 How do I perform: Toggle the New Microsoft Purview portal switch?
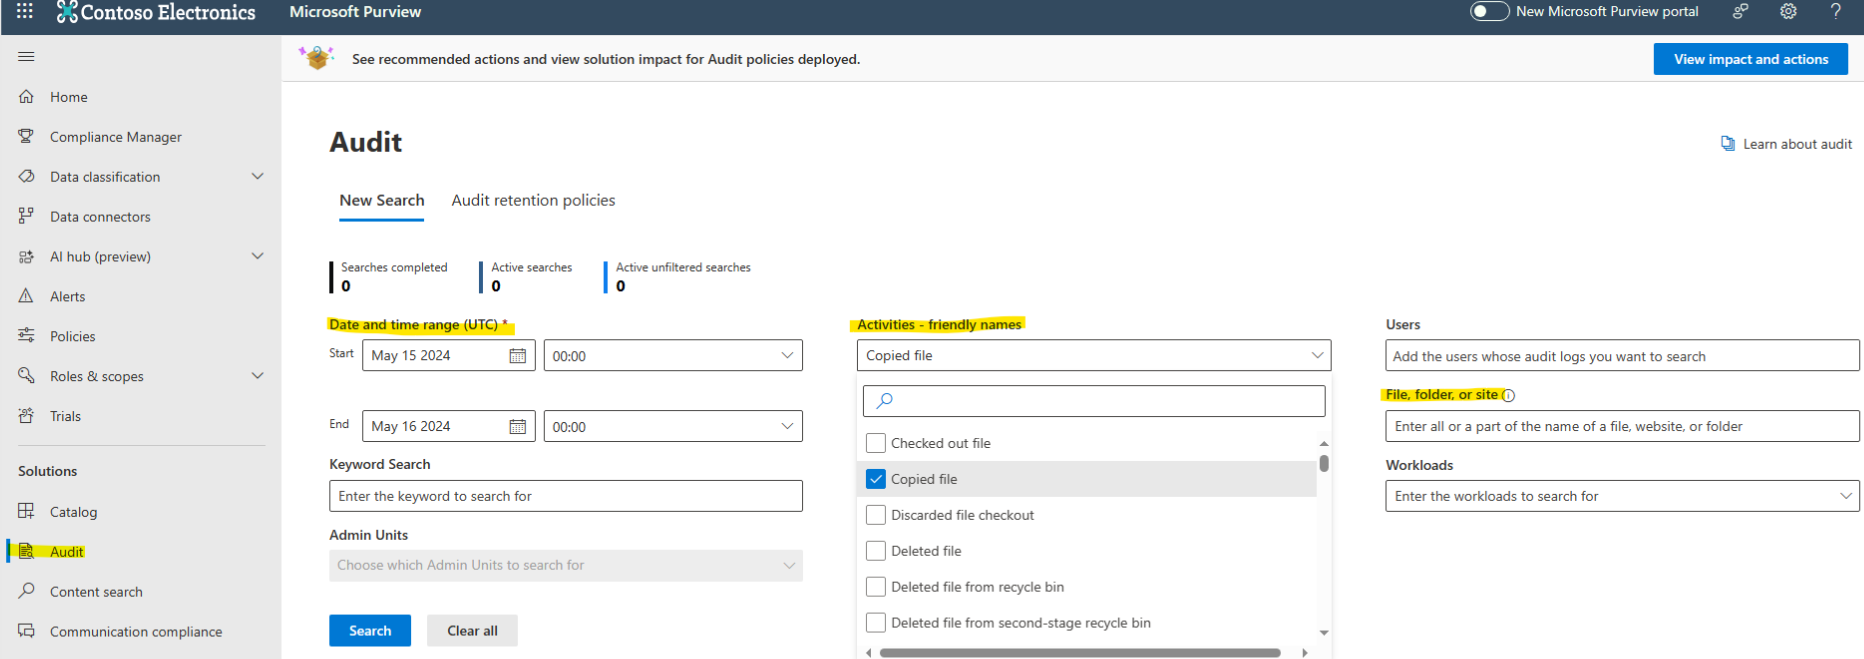[1489, 11]
